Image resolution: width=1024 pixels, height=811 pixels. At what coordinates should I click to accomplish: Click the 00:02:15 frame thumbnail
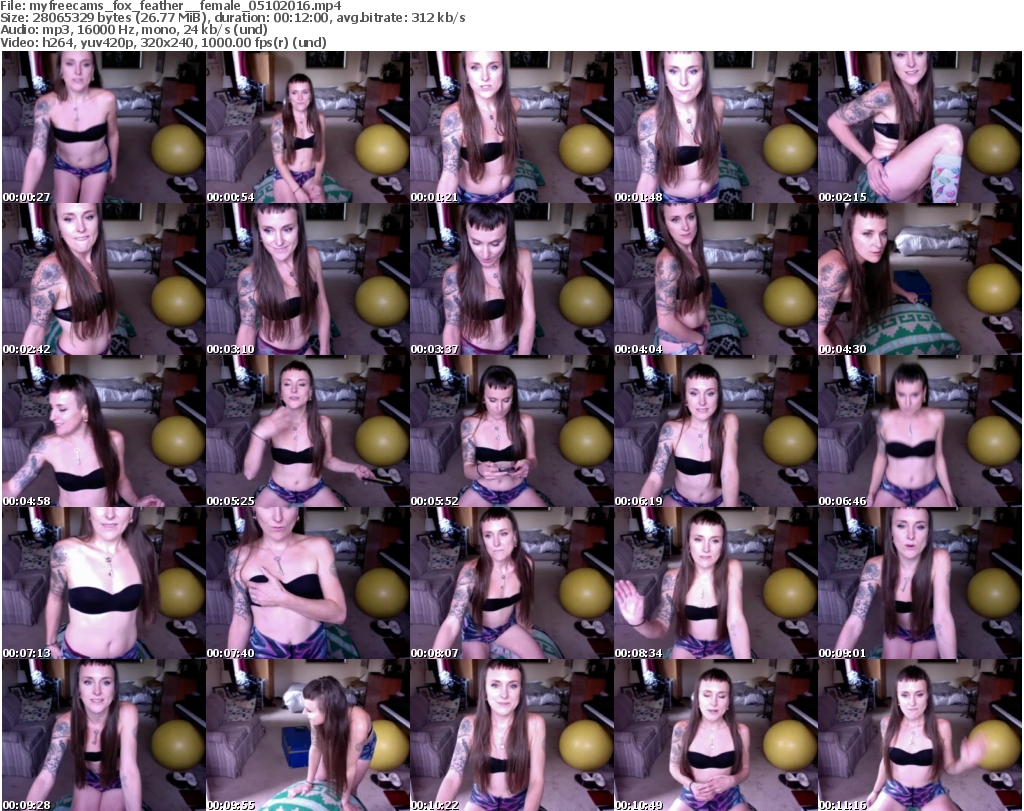919,127
